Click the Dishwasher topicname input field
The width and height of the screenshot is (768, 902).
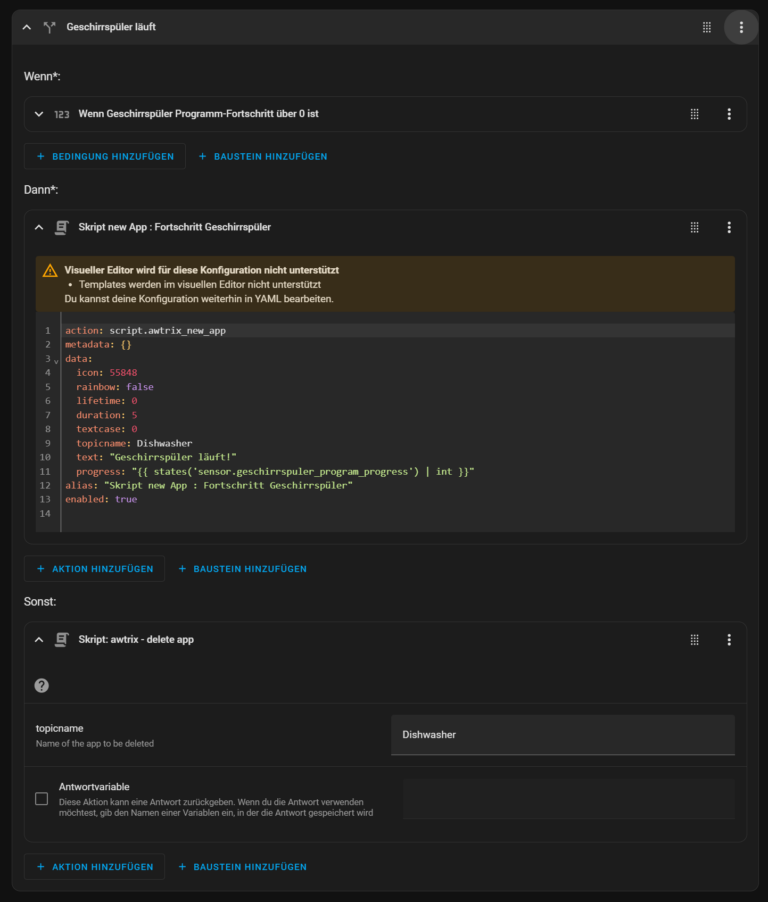click(x=562, y=735)
